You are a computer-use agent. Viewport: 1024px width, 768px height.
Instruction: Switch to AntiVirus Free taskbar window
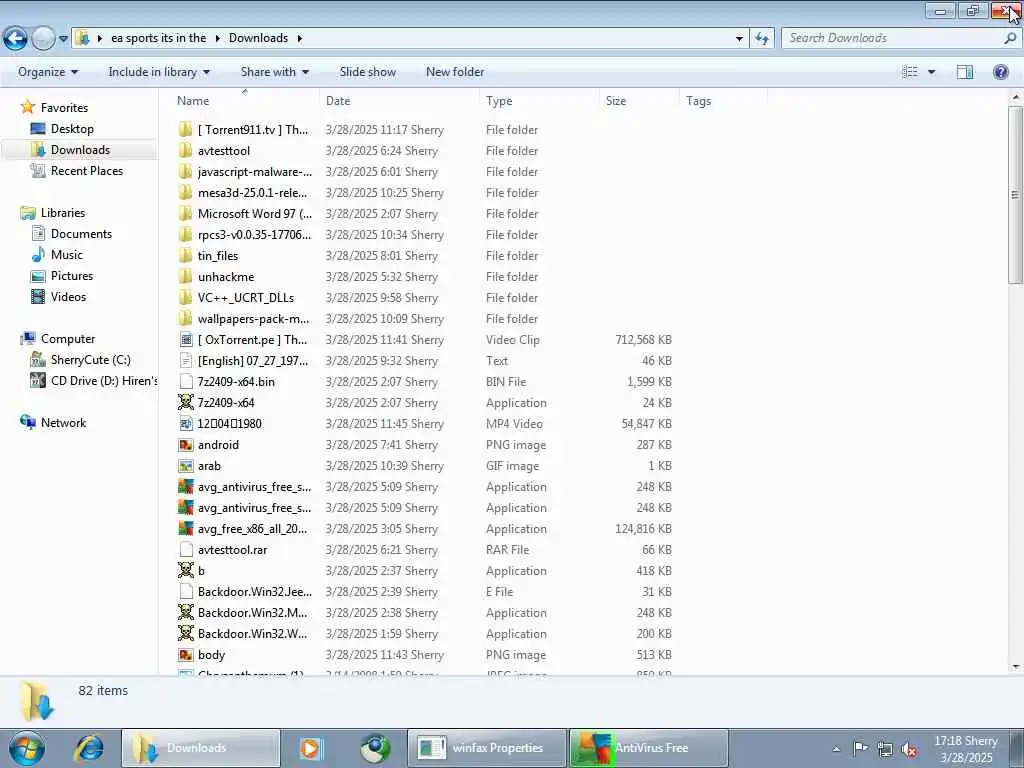pyautogui.click(x=648, y=748)
